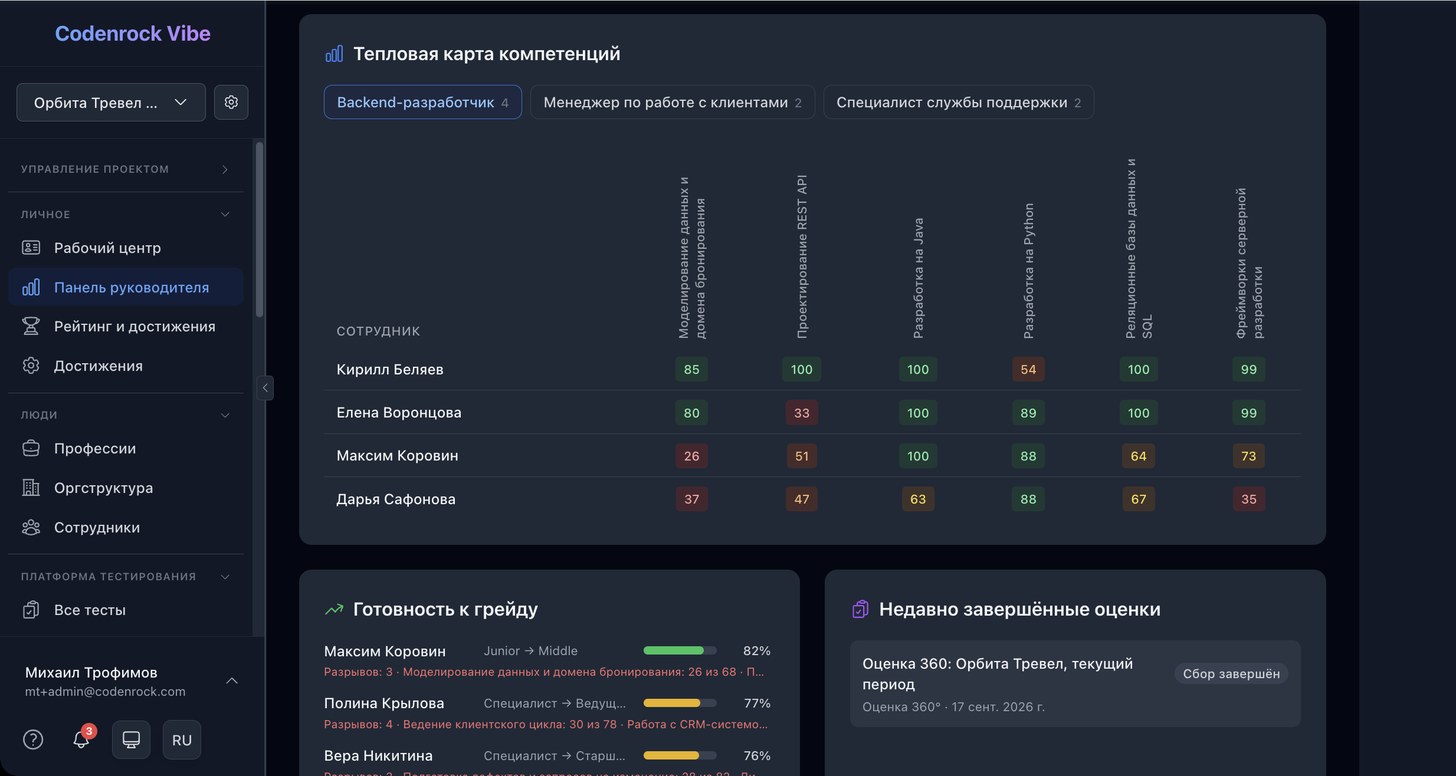Click the Тепловая карта компетенций bar chart icon
1456x776 pixels.
(x=334, y=54)
